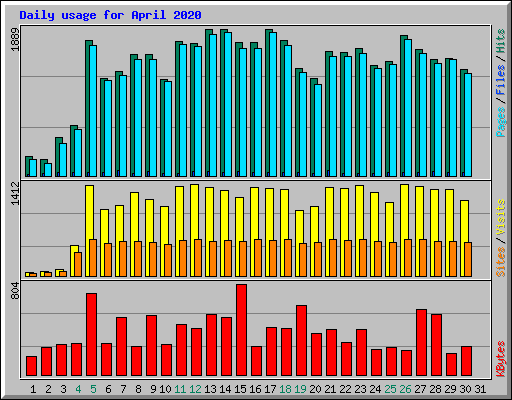The image size is (512, 400).
Task: Click the cyan files bar for day 20
Action: pyautogui.click(x=318, y=130)
